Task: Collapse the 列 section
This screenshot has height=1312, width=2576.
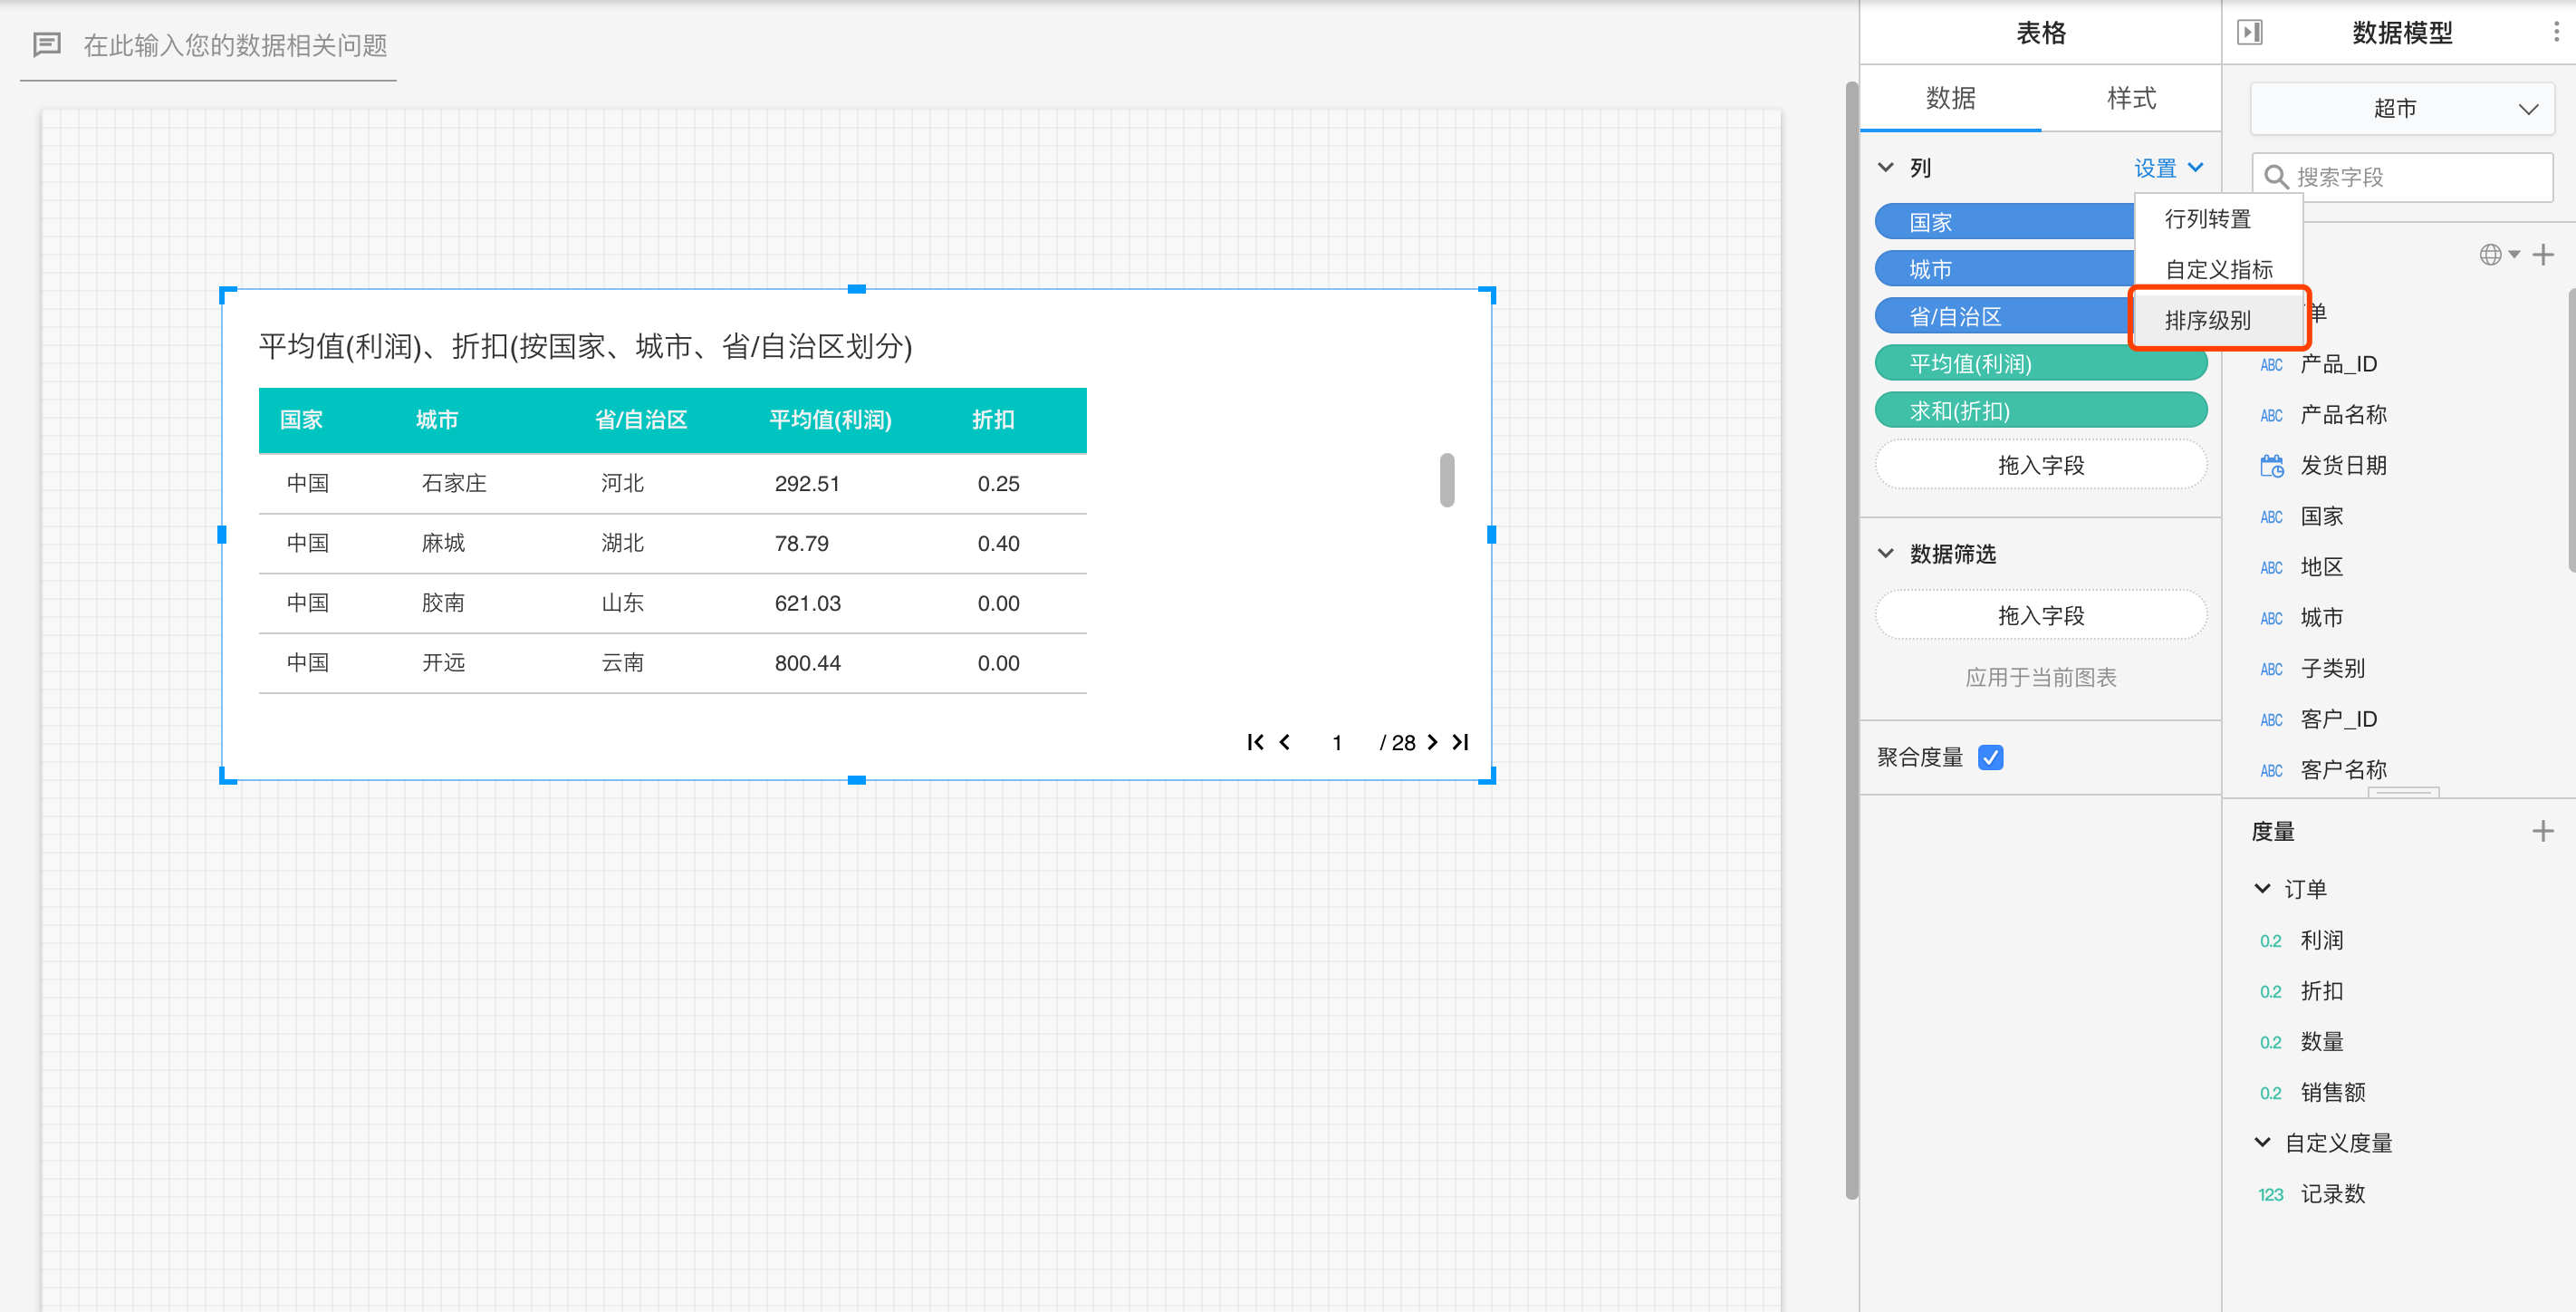Action: point(1886,167)
